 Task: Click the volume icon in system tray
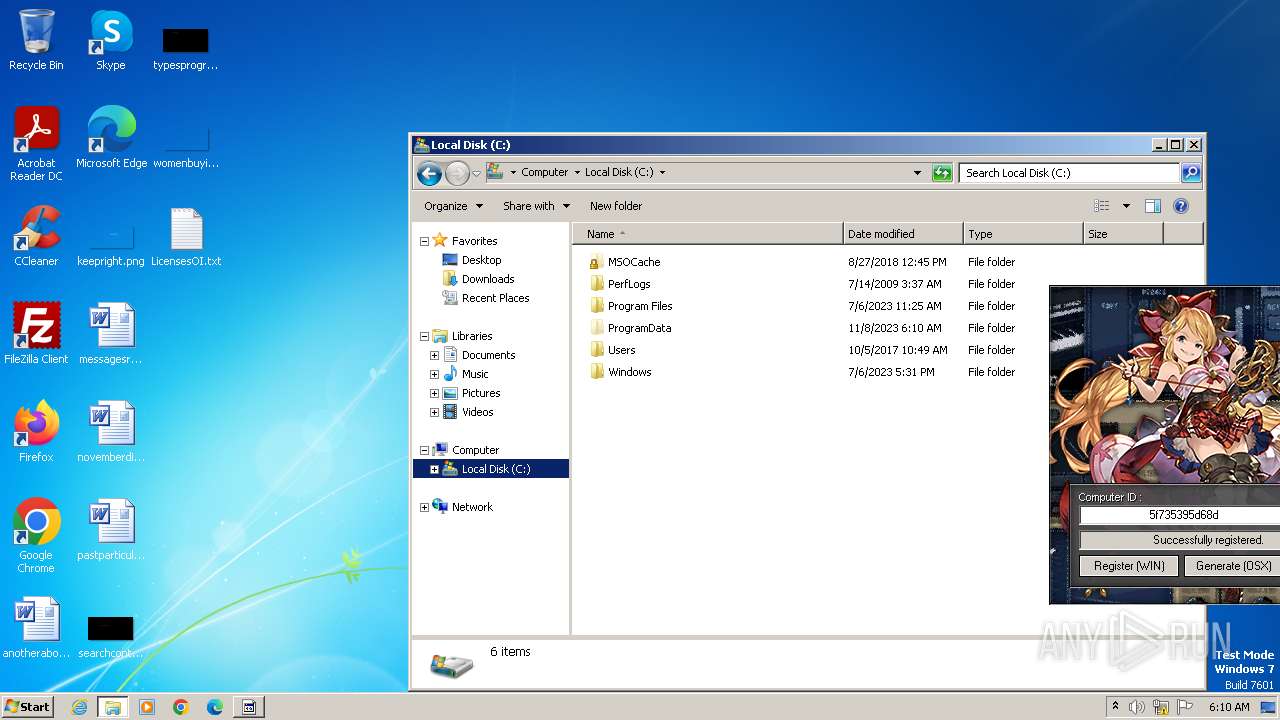(1137, 707)
